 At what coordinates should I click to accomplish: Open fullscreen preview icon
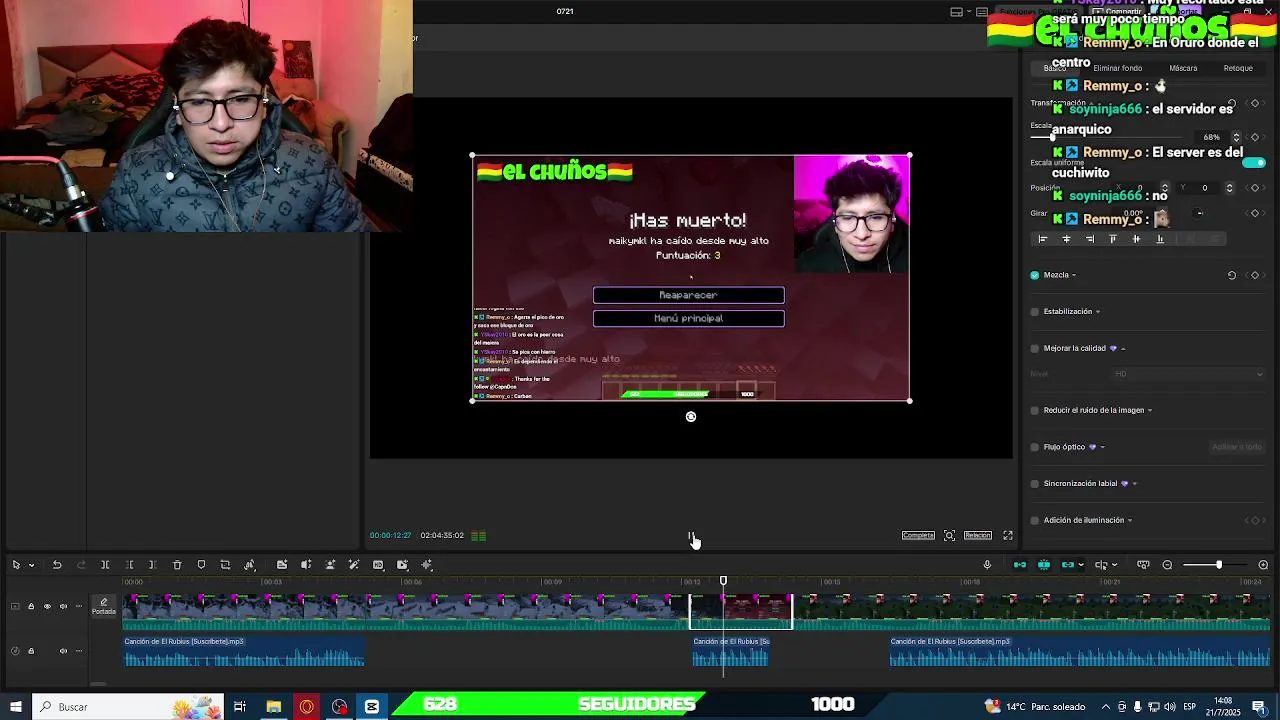click(x=1008, y=535)
